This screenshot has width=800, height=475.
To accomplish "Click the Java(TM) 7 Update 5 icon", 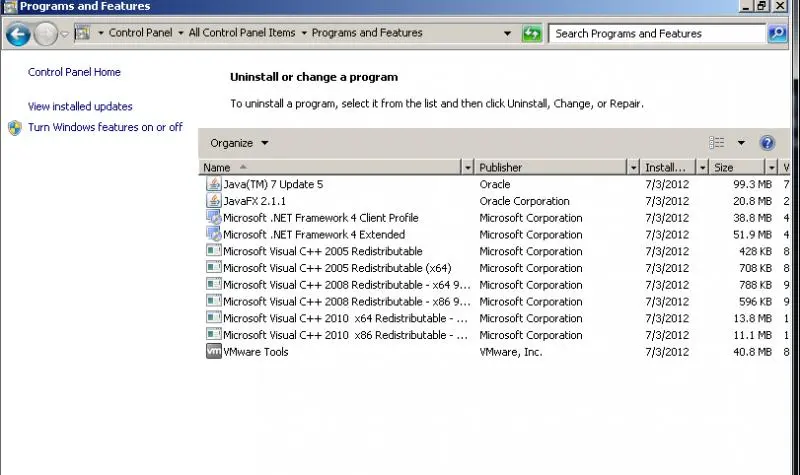I will 213,184.
